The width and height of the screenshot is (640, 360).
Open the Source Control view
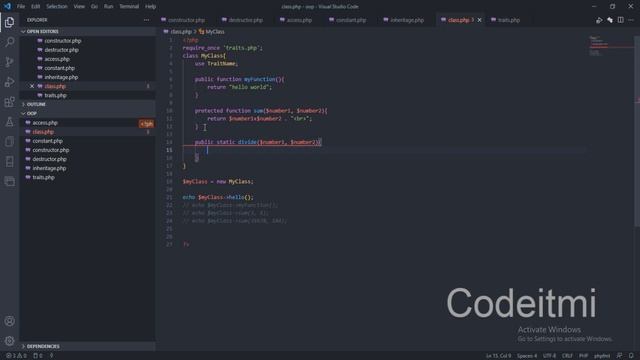9,62
